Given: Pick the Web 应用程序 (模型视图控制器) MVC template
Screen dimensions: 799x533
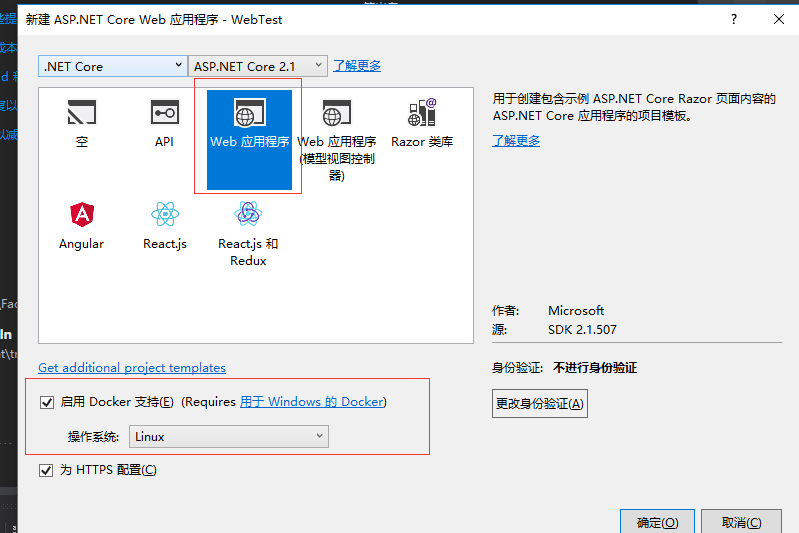Looking at the screenshot, I should click(337, 140).
